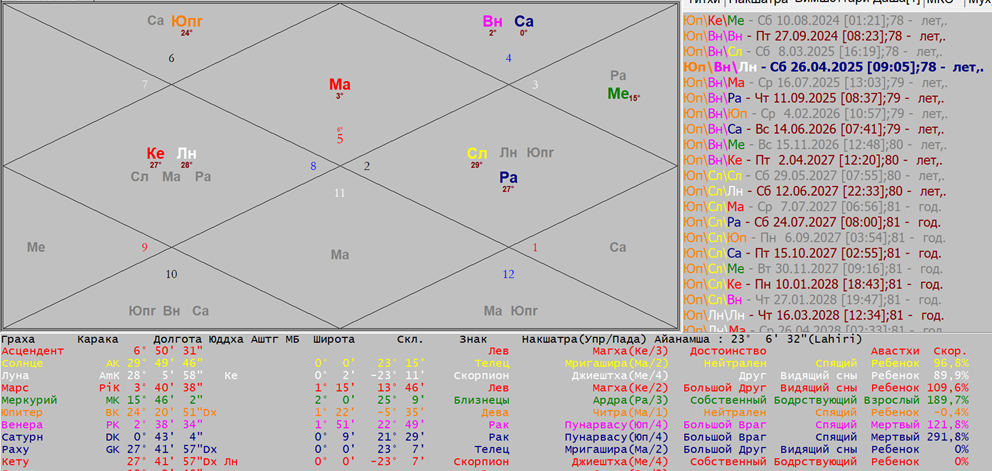The width and height of the screenshot is (992, 471).
Task: Select dasha row Юп\Сл\Са 15.10.2027
Action: pos(812,253)
